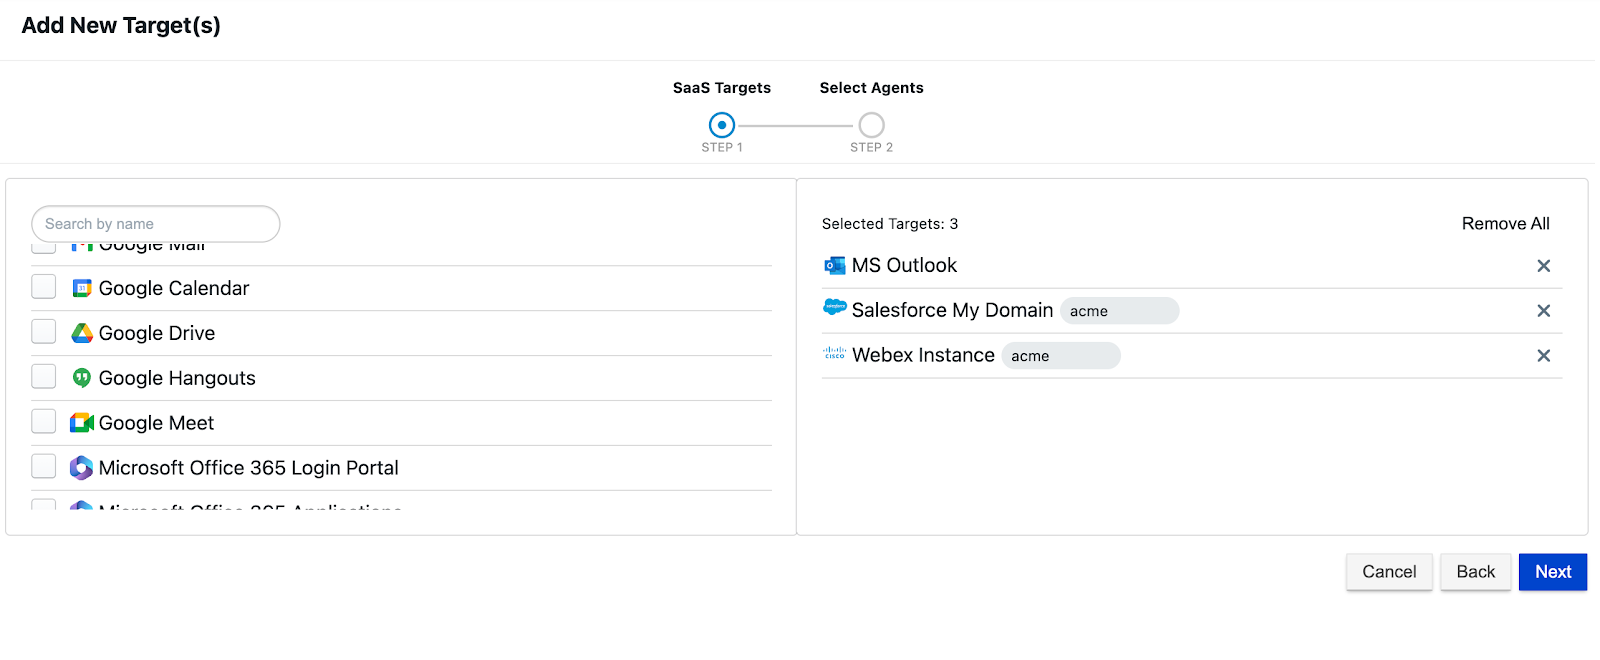
Task: Click the SaaS Targets step label
Action: click(722, 88)
